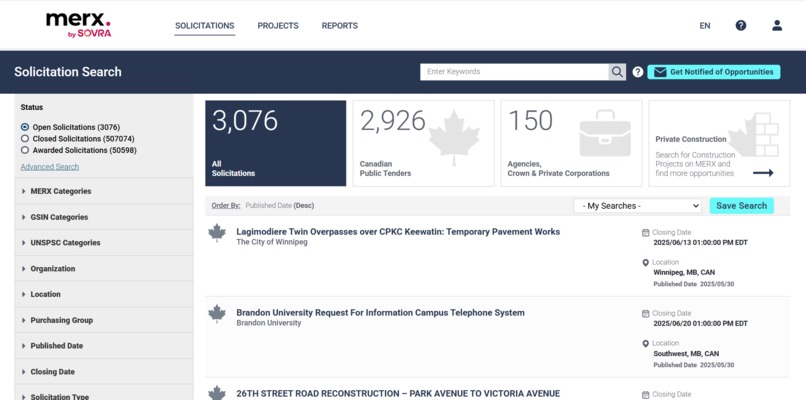Click the calendar icon for Brandon University closing date
The width and height of the screenshot is (806, 400).
pos(646,313)
